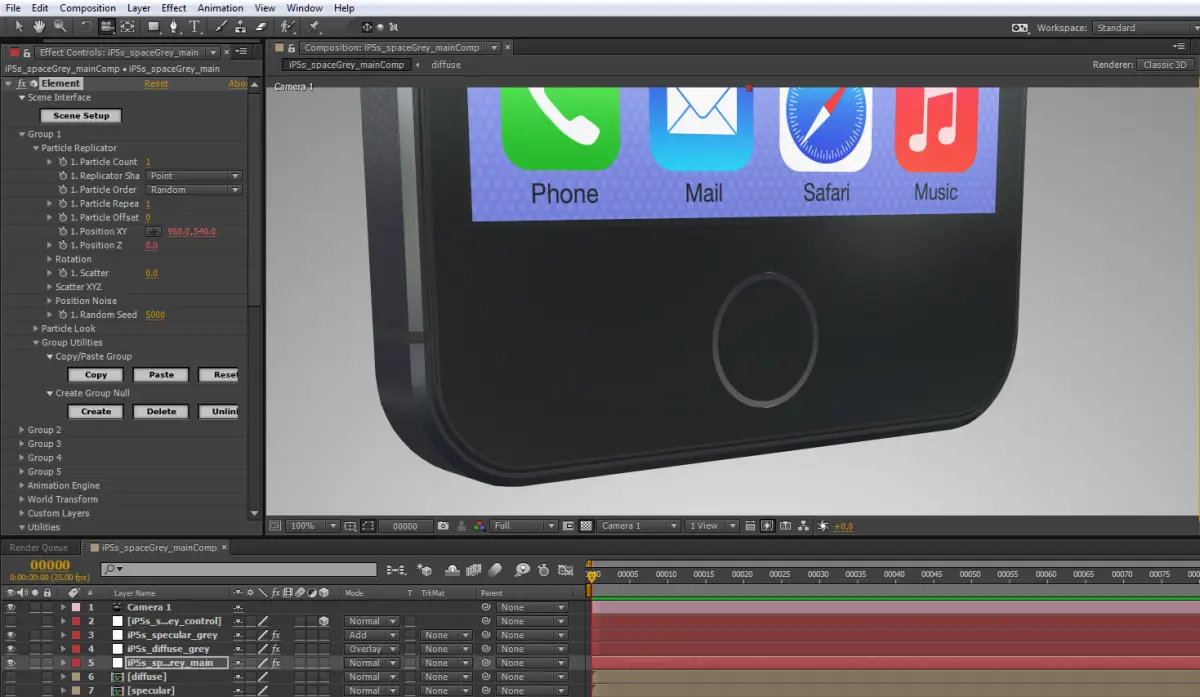Select the Puppet Pin tool

tap(313, 26)
